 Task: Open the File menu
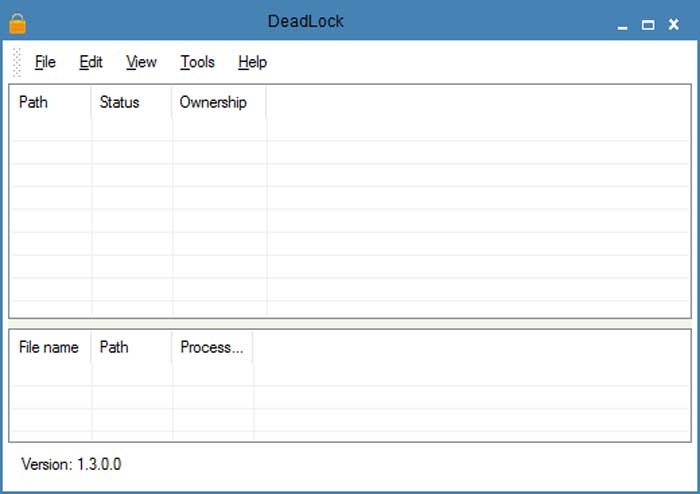45,62
